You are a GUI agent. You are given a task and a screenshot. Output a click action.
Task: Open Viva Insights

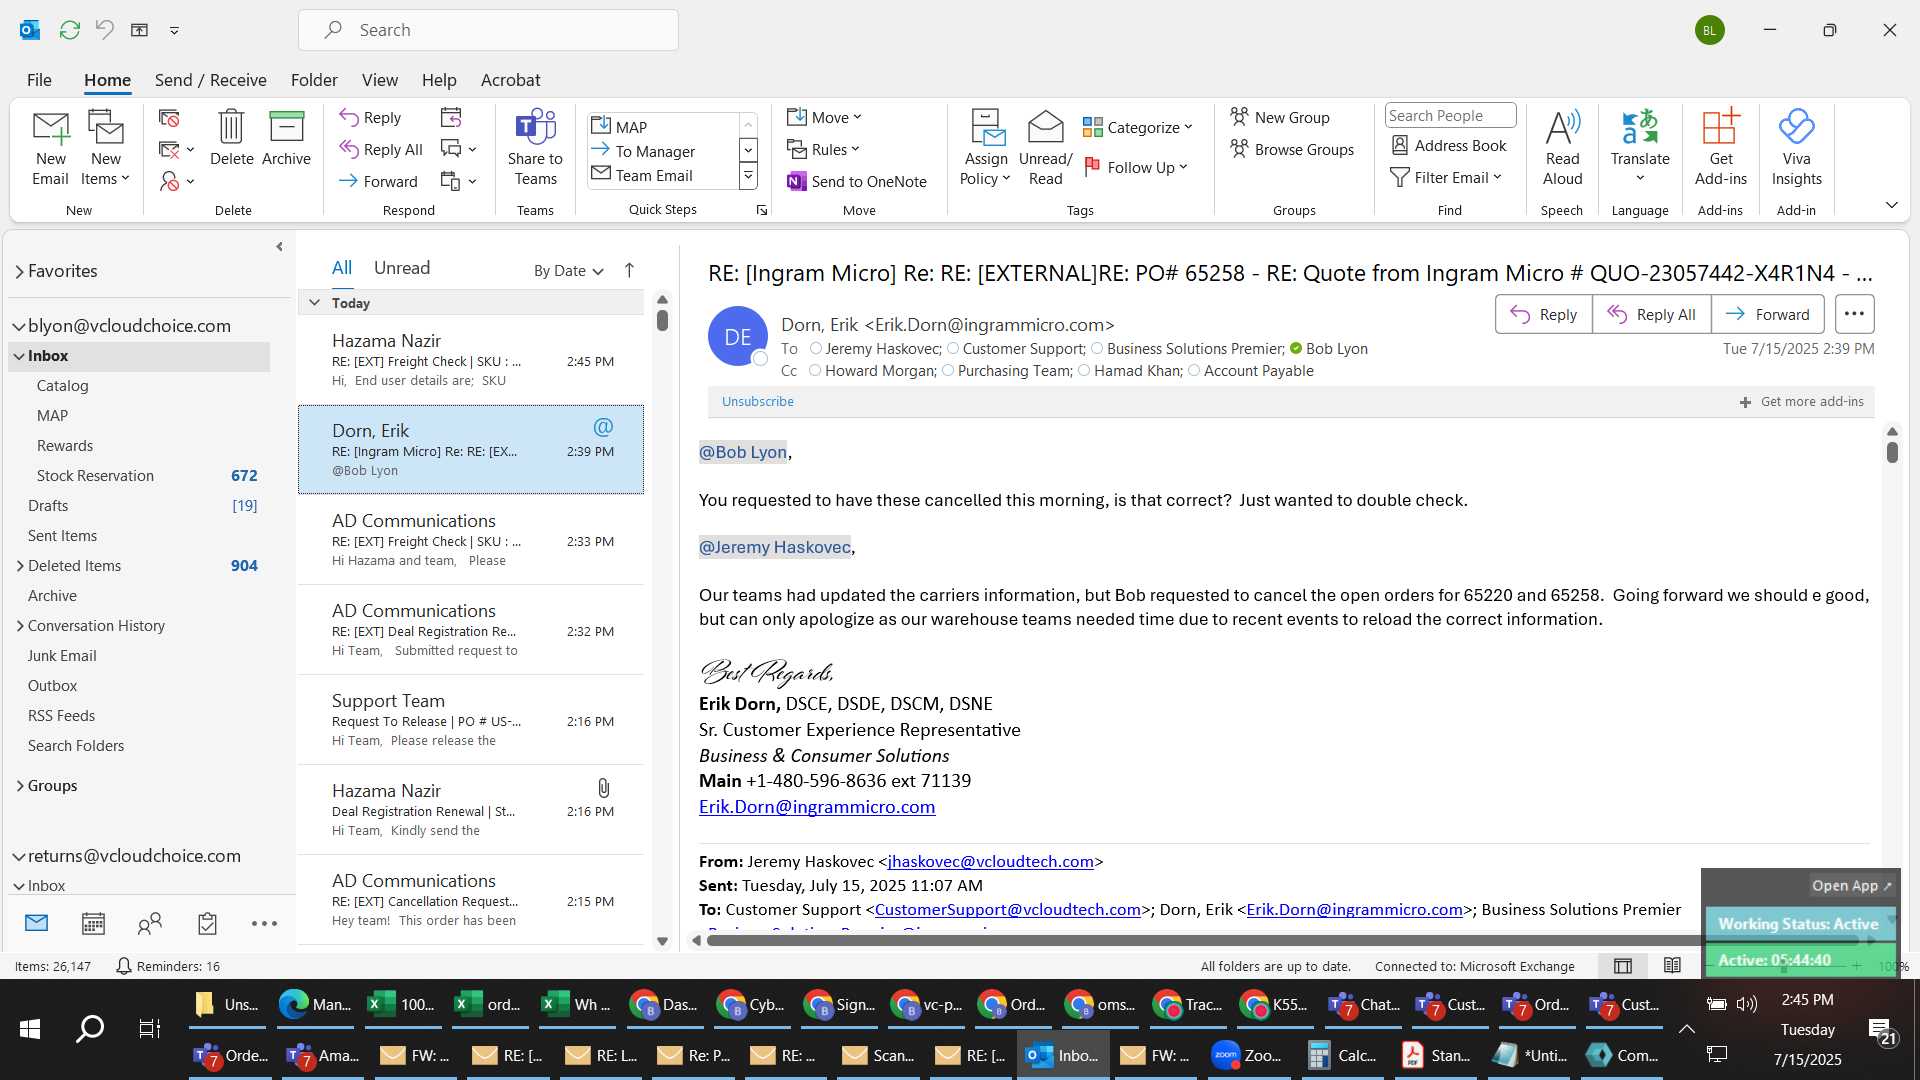tap(1796, 148)
